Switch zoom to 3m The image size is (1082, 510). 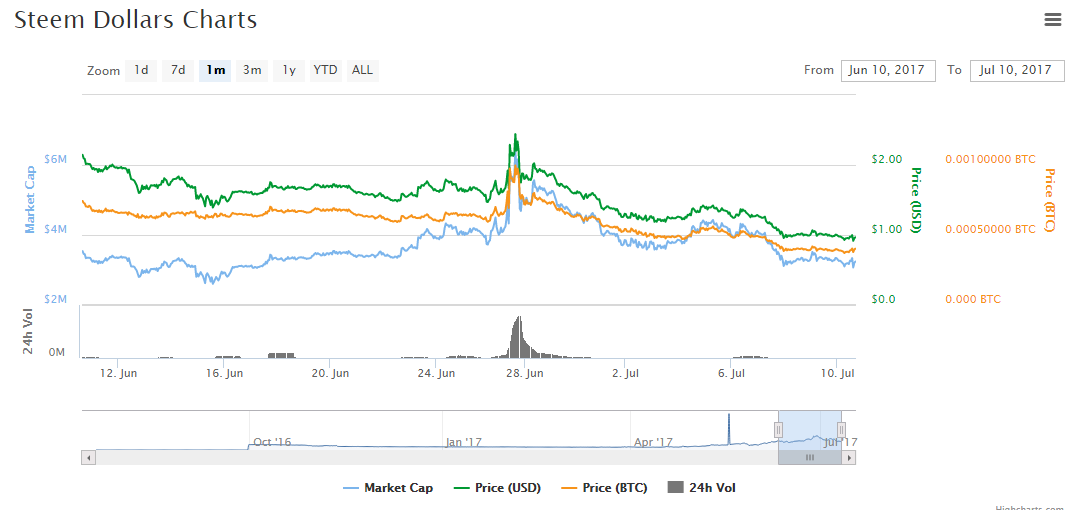pos(252,70)
